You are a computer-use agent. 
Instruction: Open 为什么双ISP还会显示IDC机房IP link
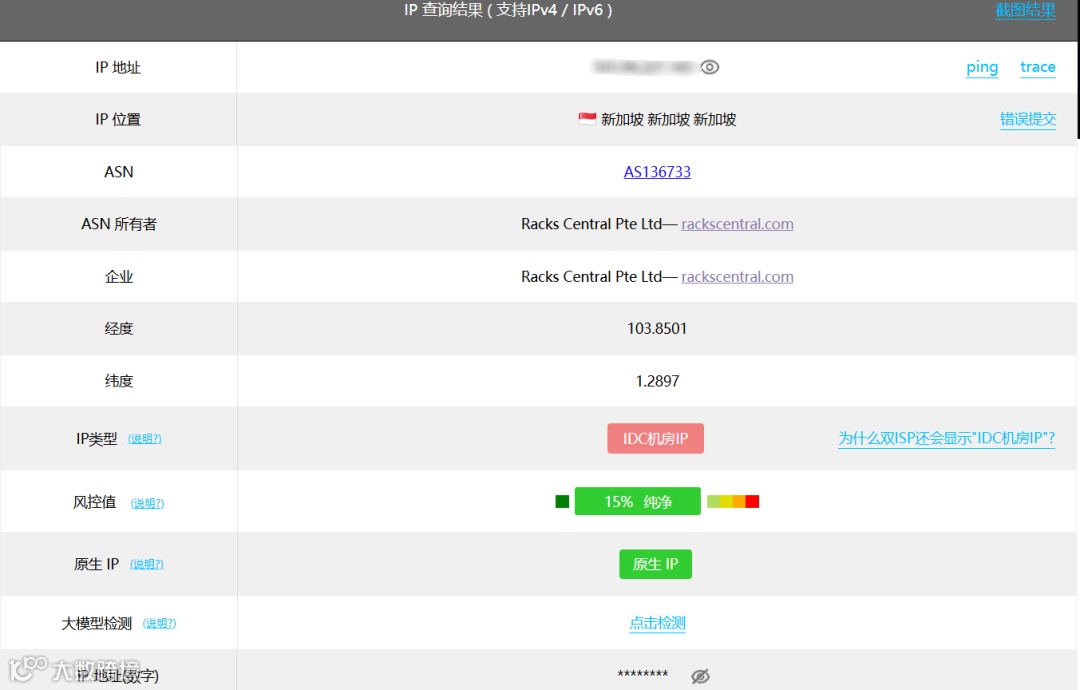[x=946, y=438]
